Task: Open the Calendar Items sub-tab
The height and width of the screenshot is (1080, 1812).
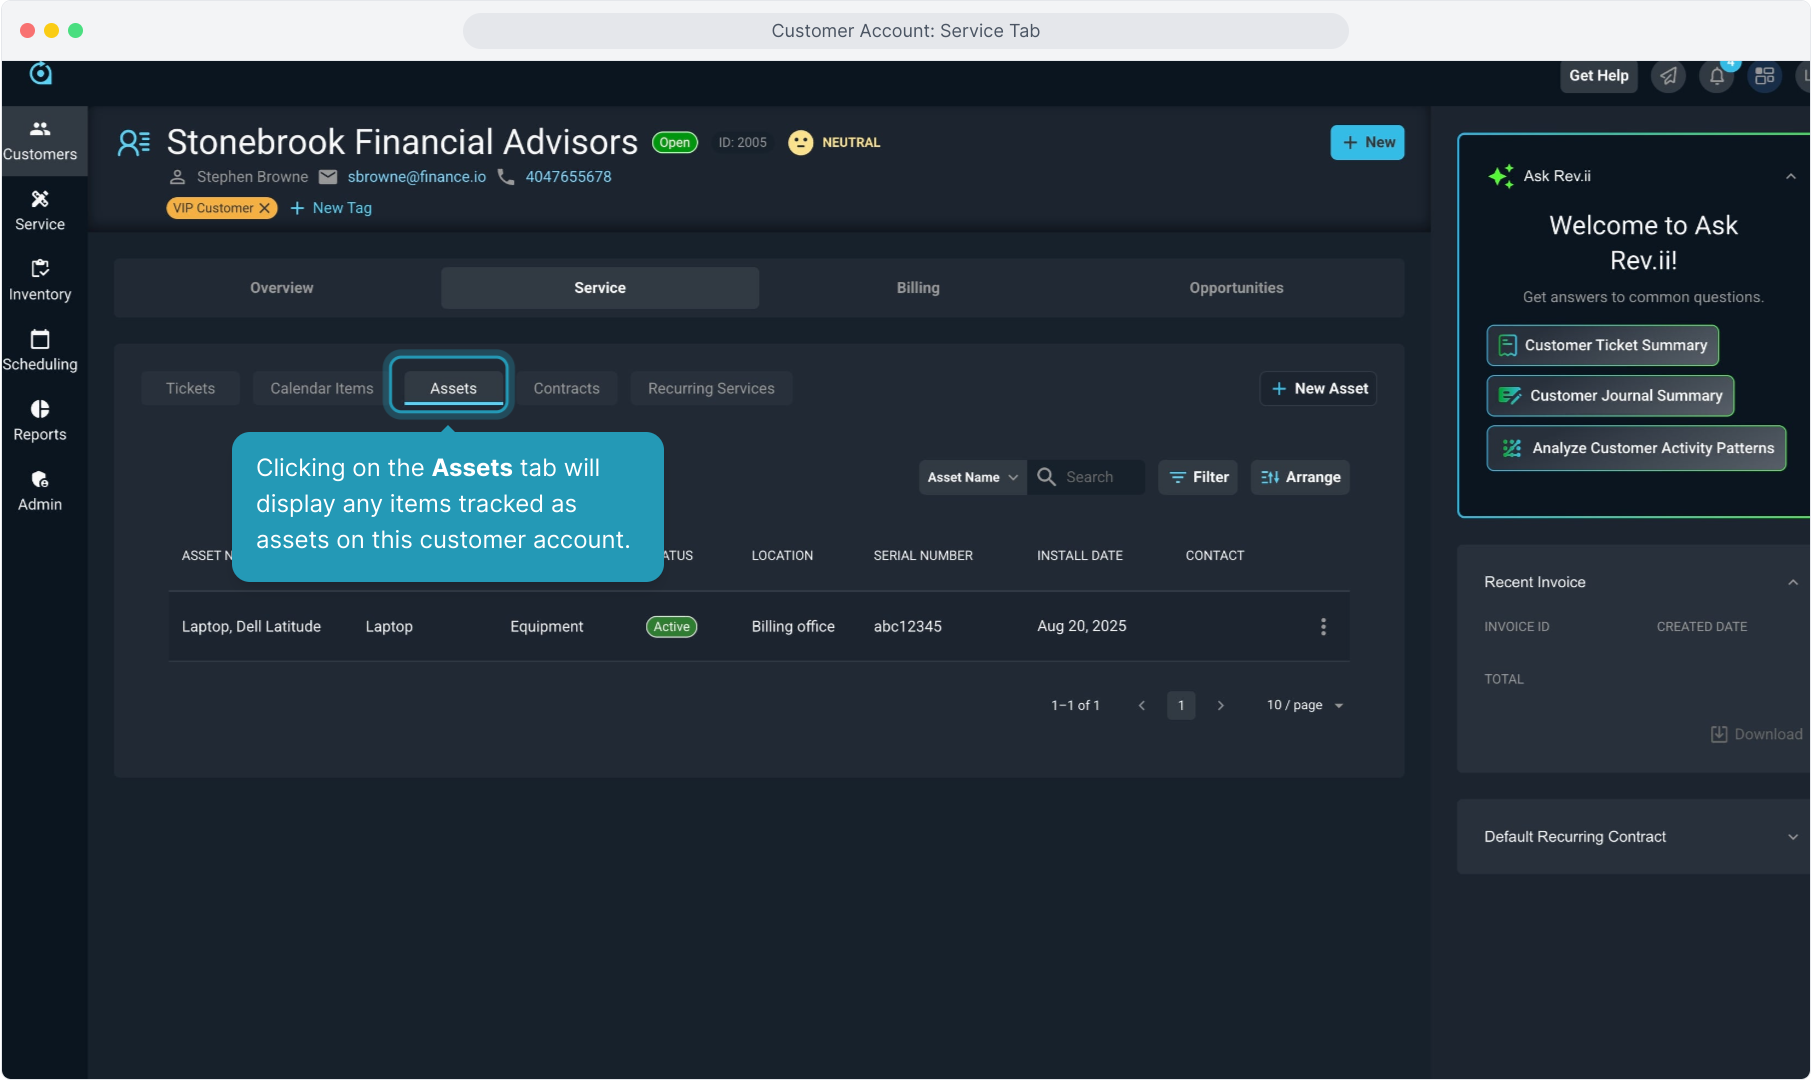Action: coord(322,388)
